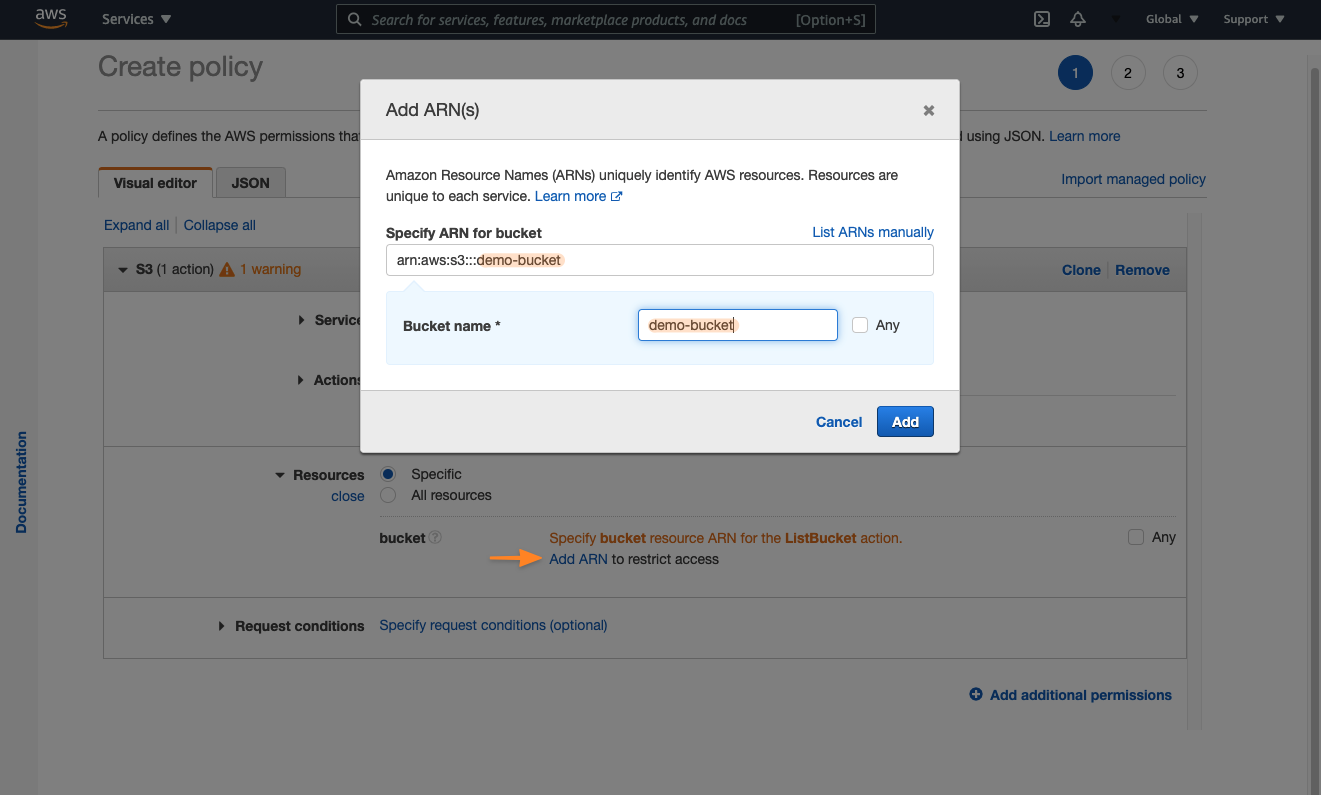Open the notifications bell icon
Screen dimensions: 1321x795
[1078, 19]
